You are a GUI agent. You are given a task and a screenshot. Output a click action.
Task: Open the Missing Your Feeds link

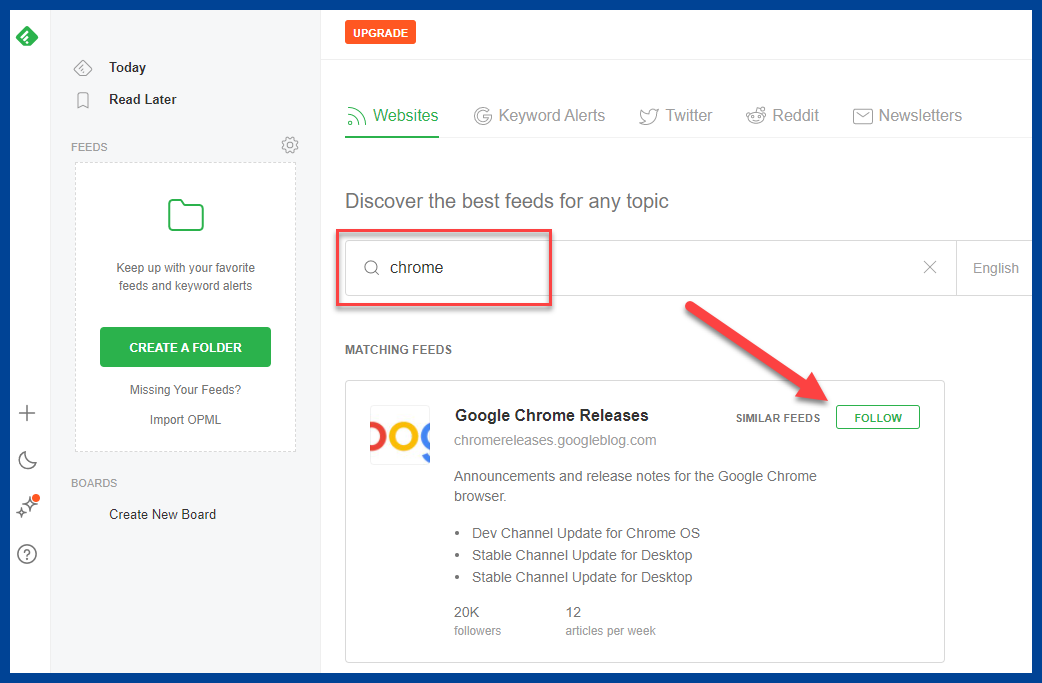[185, 390]
